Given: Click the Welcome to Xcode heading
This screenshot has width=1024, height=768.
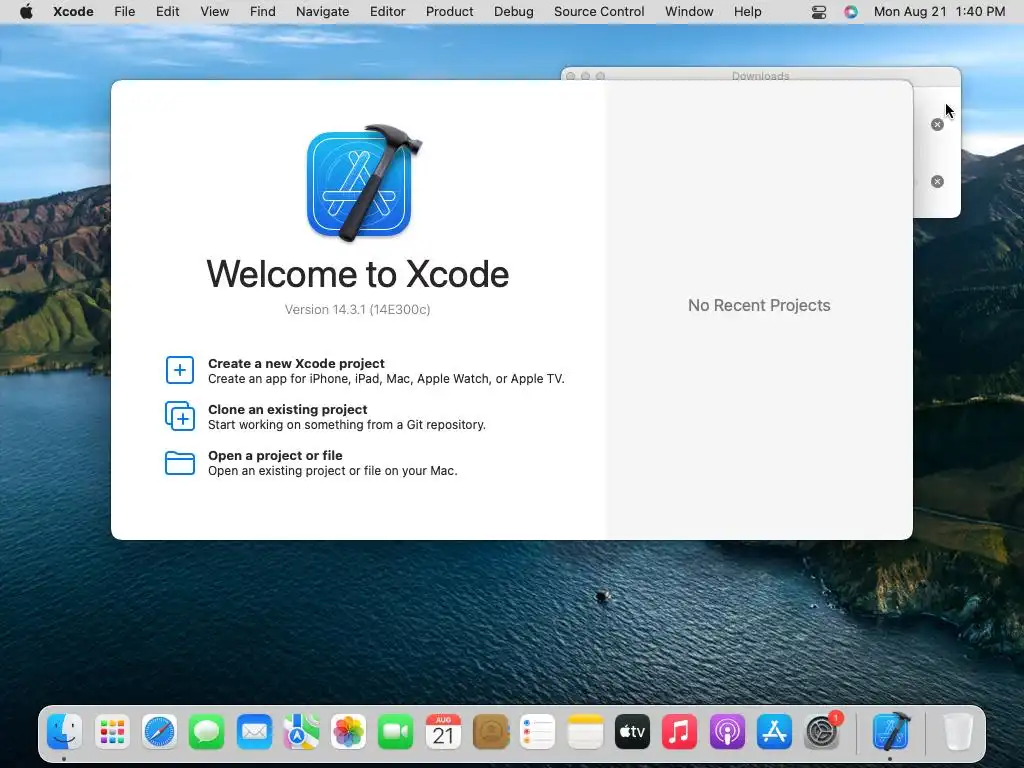Looking at the screenshot, I should click(357, 274).
